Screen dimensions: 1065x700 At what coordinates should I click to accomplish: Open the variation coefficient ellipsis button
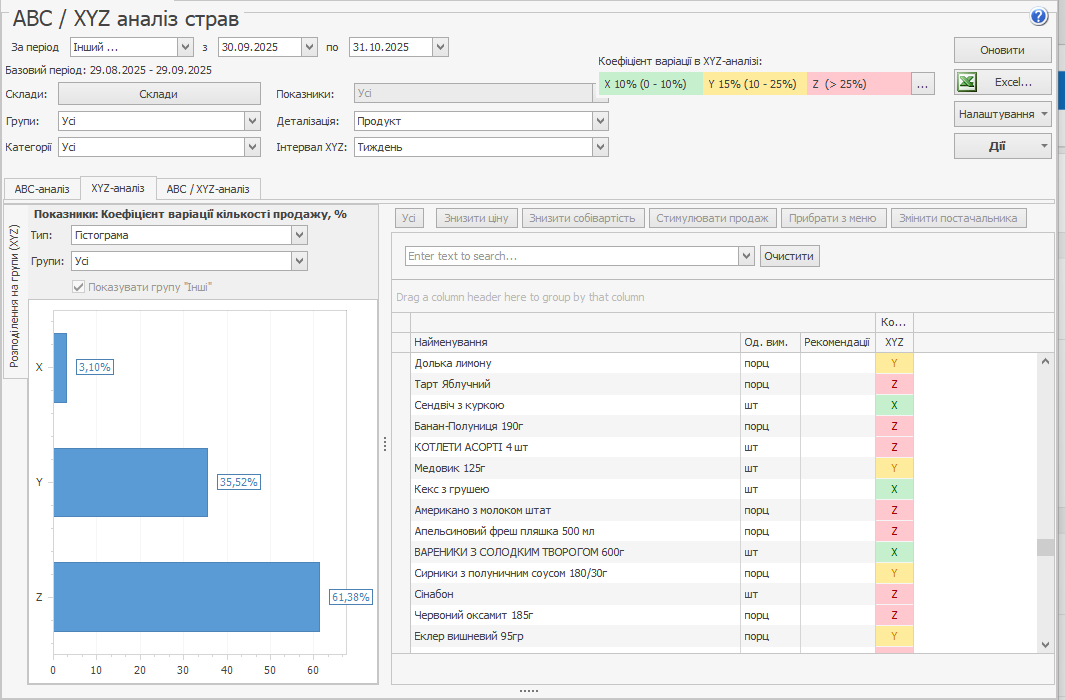(922, 85)
